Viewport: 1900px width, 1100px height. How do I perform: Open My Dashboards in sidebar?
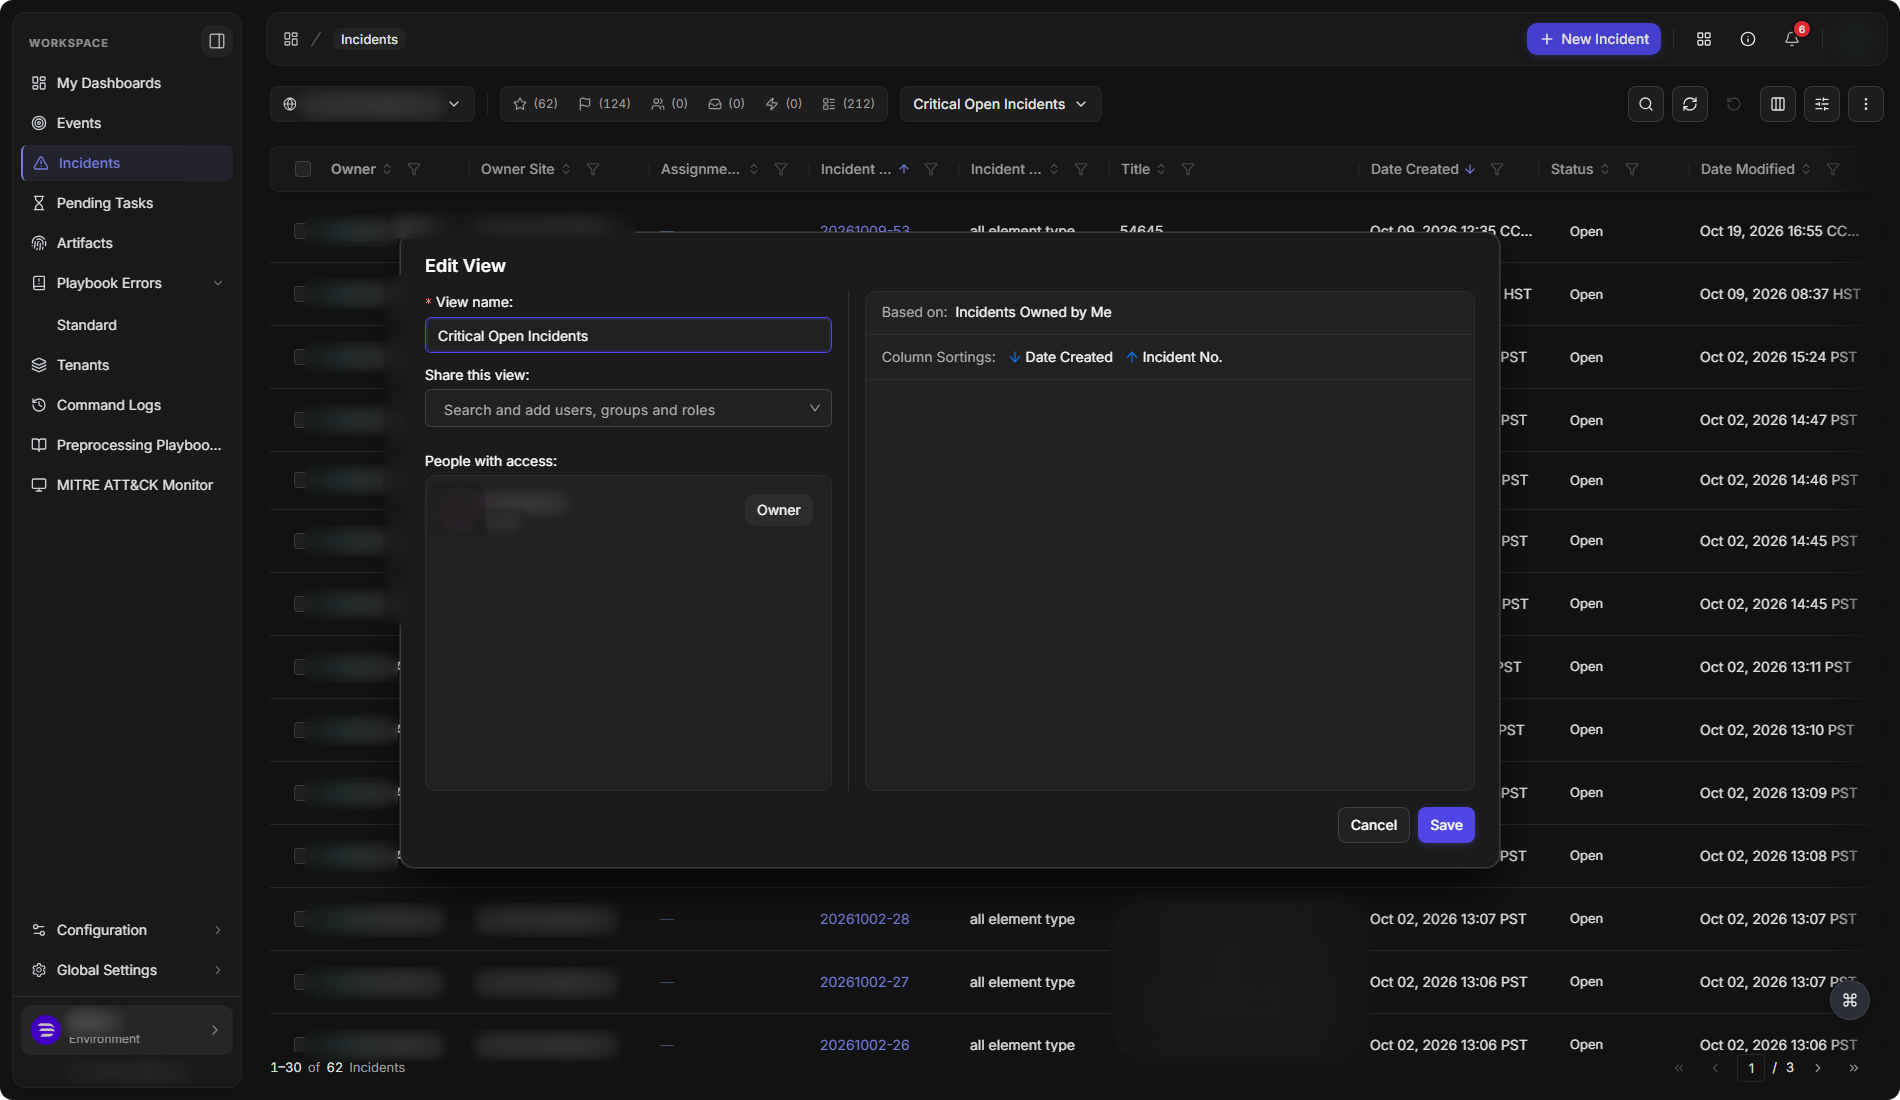click(x=126, y=83)
